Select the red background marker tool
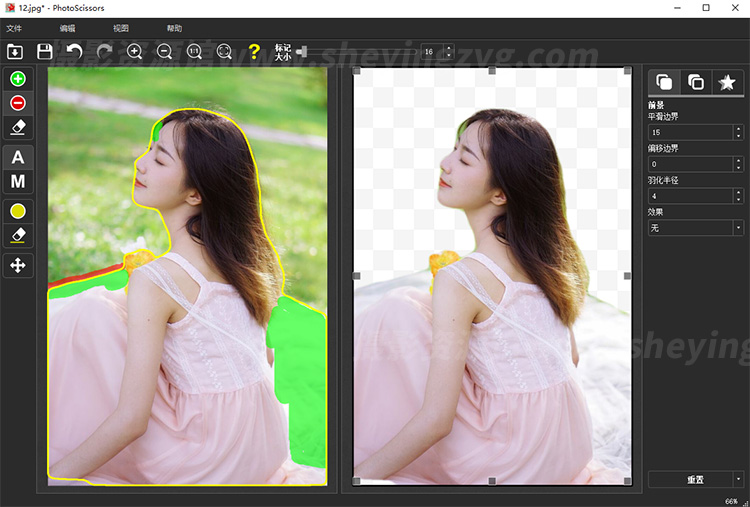The height and width of the screenshot is (507, 750). click(18, 103)
